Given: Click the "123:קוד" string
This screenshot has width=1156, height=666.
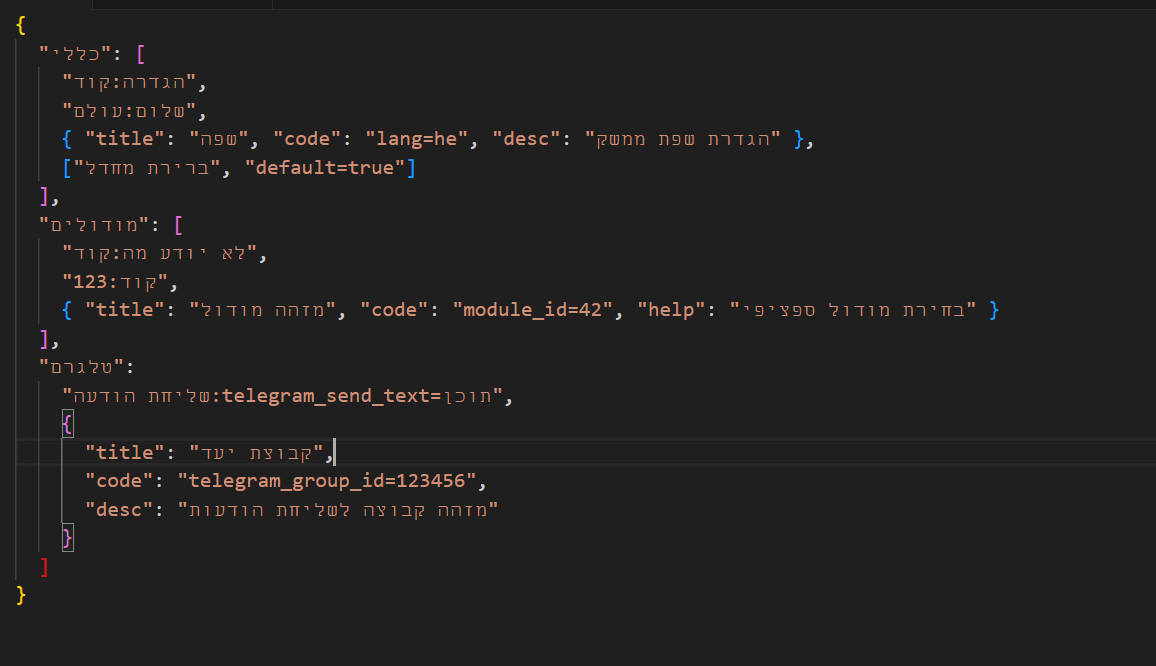Looking at the screenshot, I should (117, 282).
